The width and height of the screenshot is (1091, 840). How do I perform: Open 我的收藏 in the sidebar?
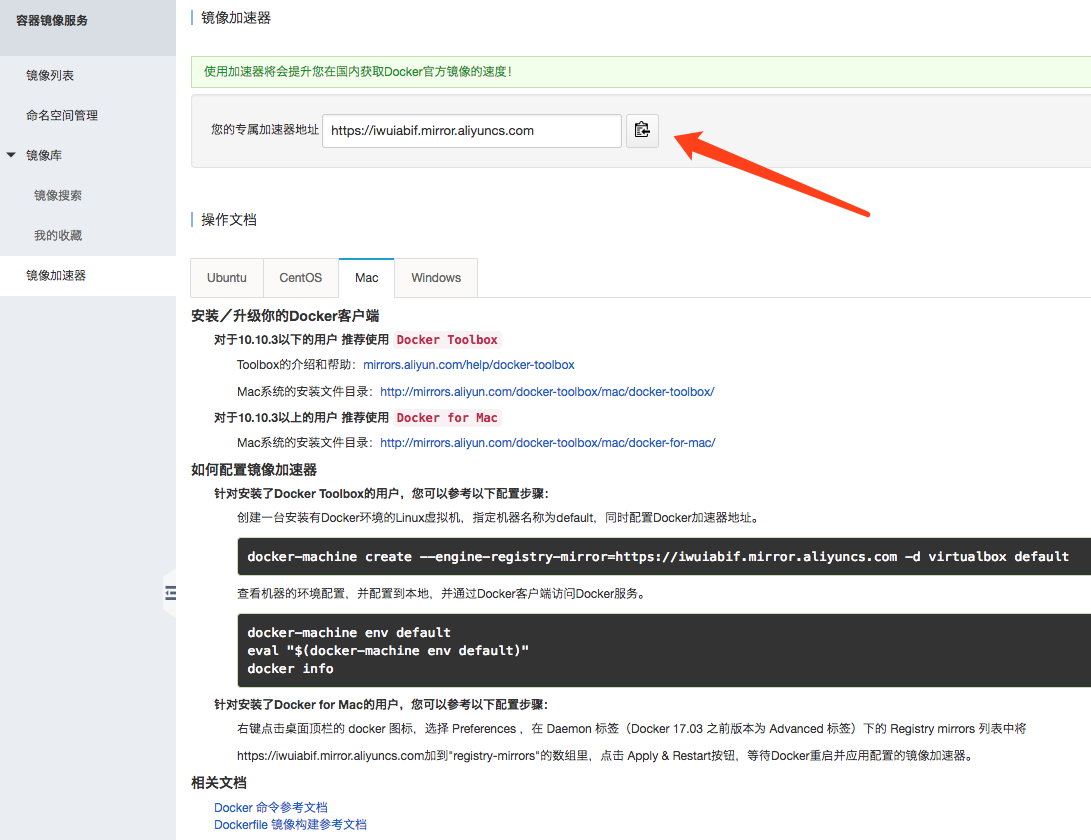[58, 235]
